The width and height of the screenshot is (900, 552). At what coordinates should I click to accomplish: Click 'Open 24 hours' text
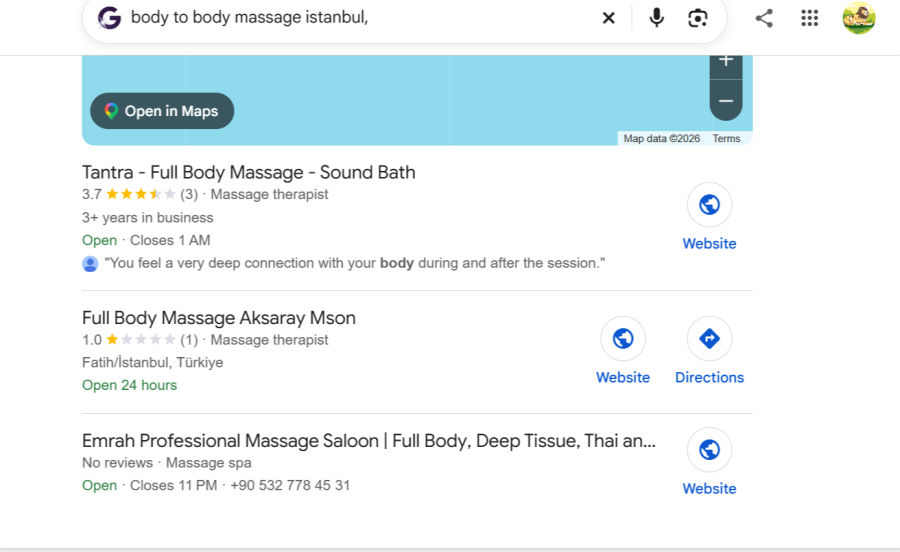[129, 385]
